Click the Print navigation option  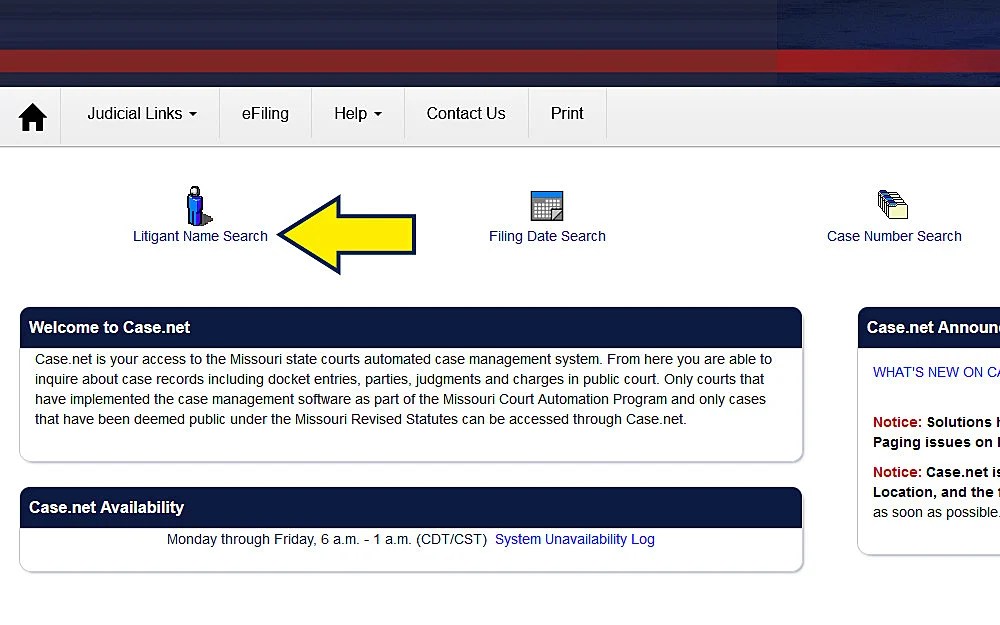pyautogui.click(x=567, y=113)
